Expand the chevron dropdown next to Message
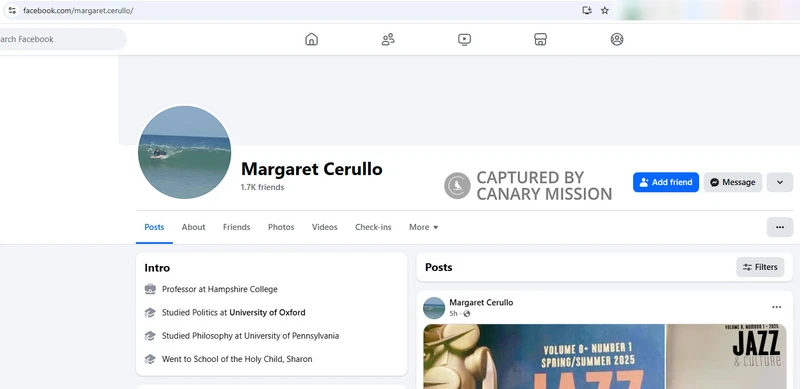The image size is (800, 389). 780,182
